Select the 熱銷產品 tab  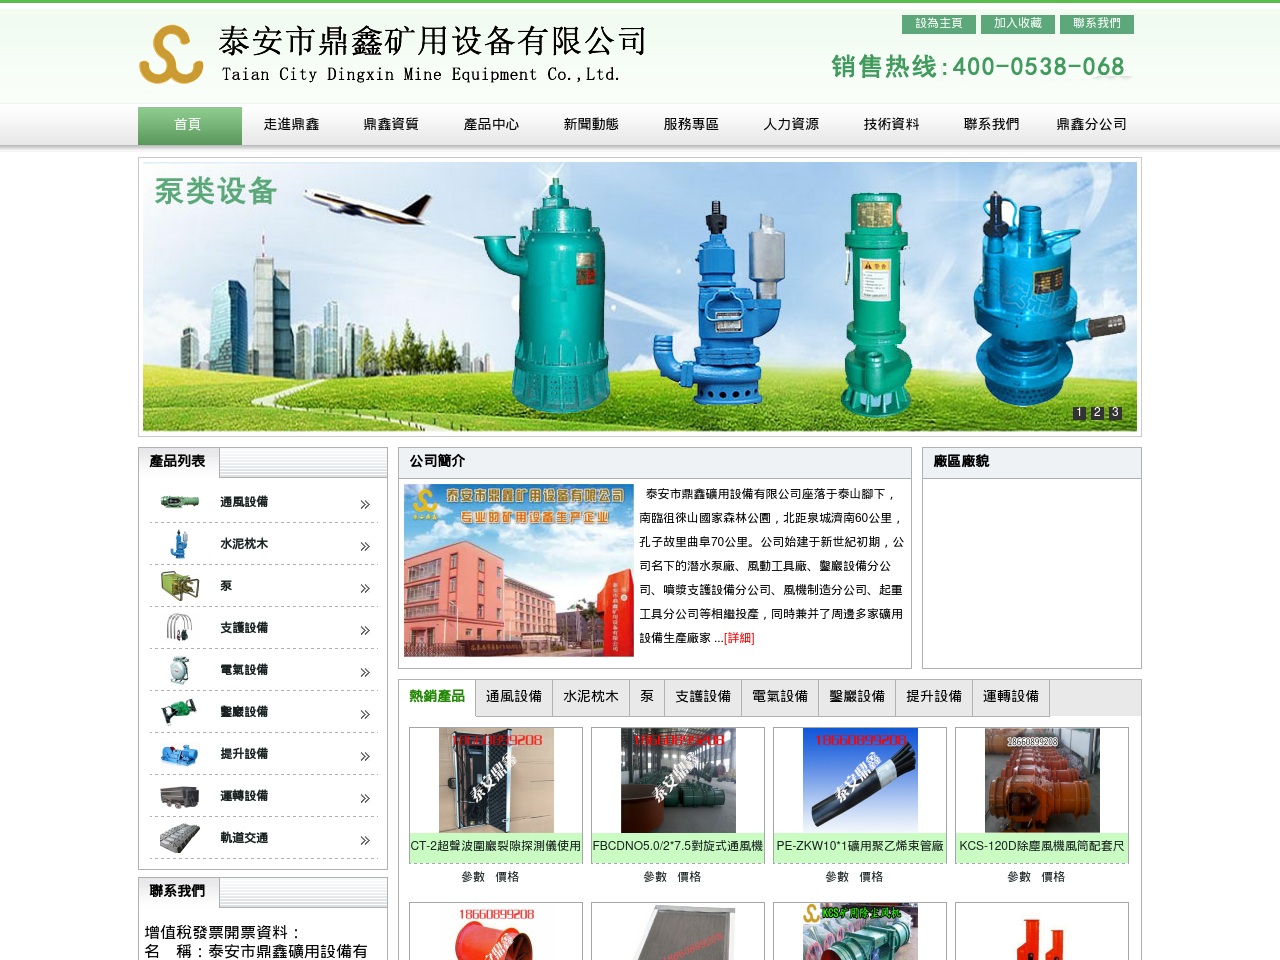(437, 697)
